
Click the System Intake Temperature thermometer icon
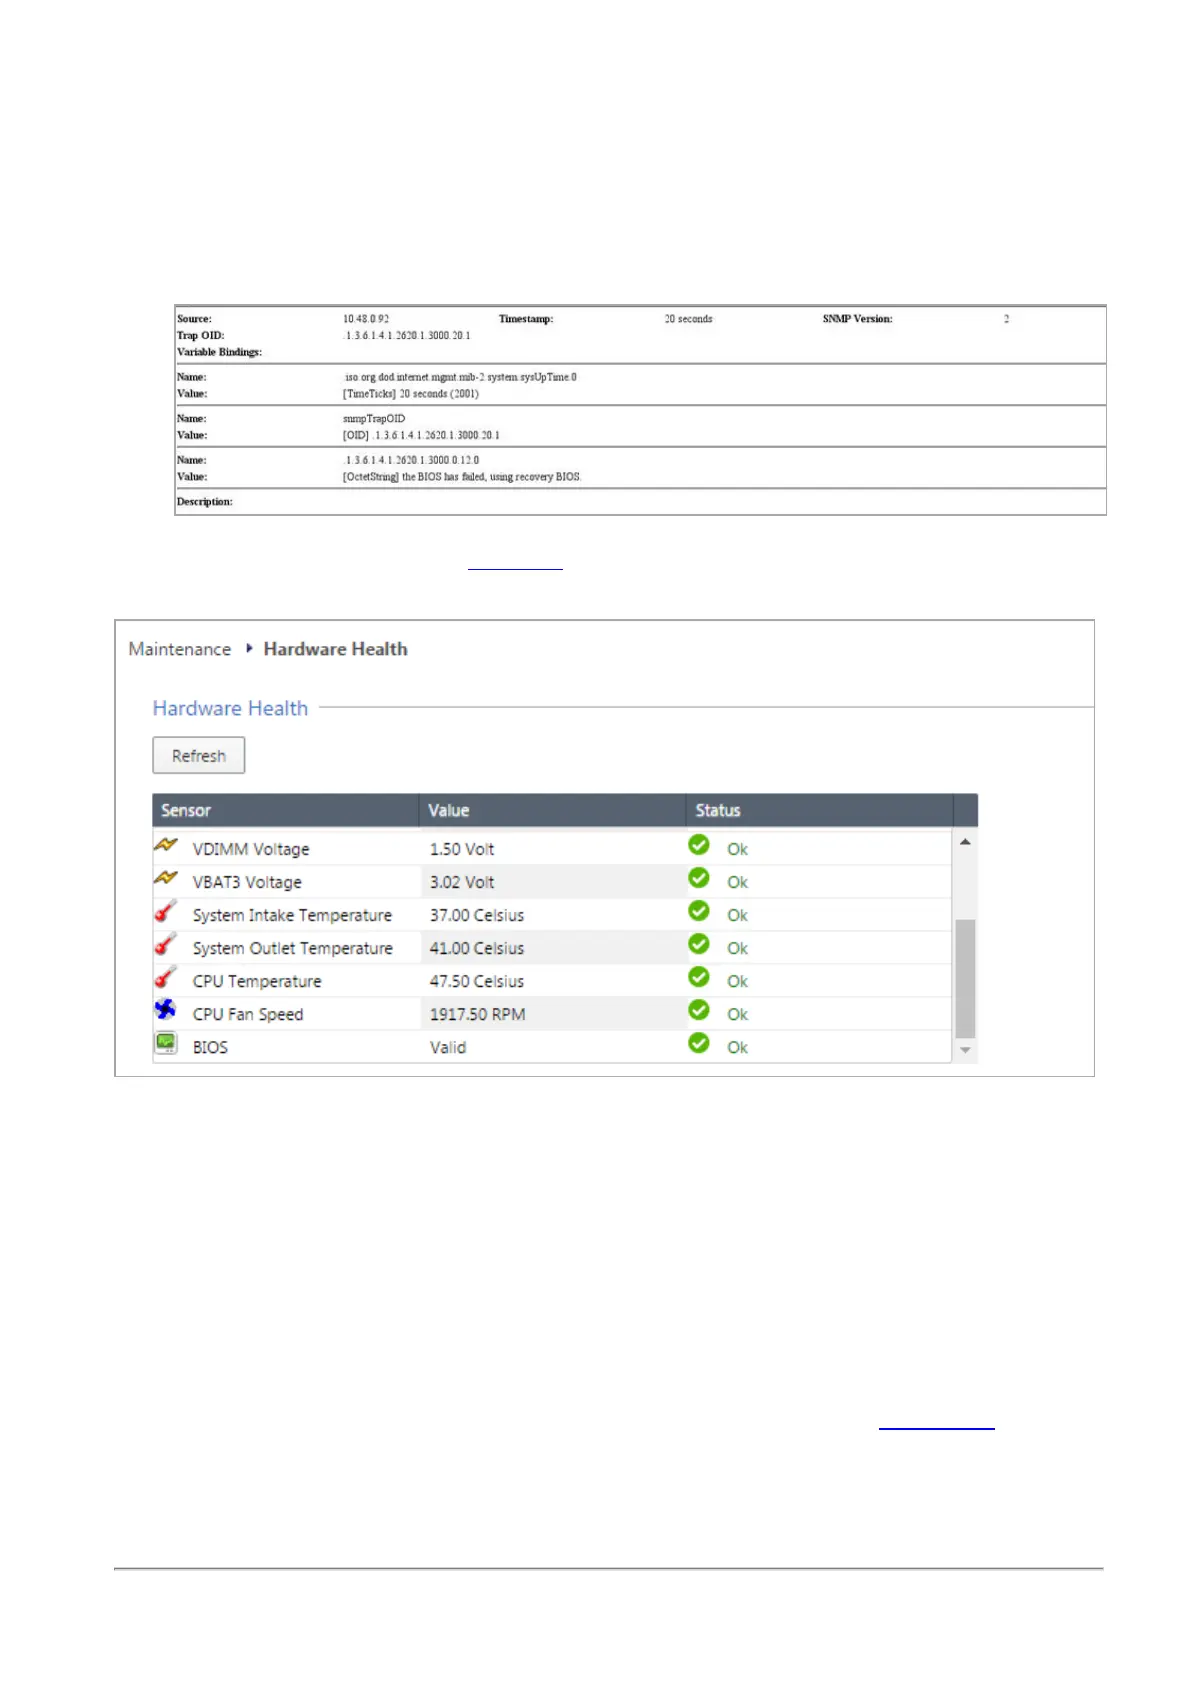tap(165, 912)
